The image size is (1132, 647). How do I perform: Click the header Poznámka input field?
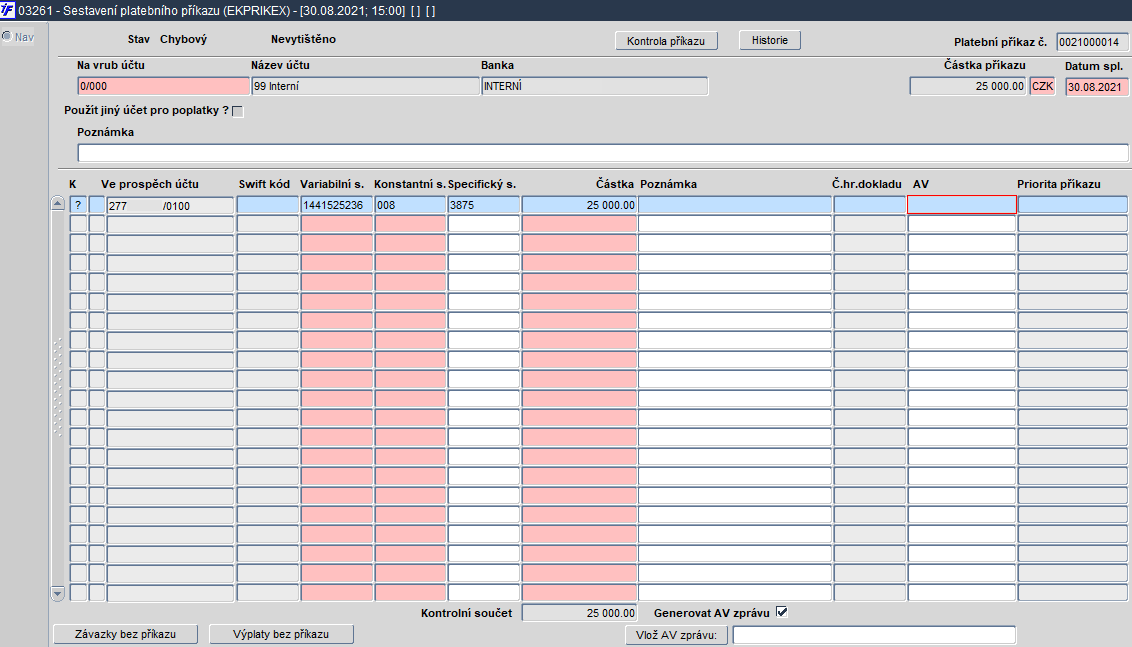[x=603, y=153]
